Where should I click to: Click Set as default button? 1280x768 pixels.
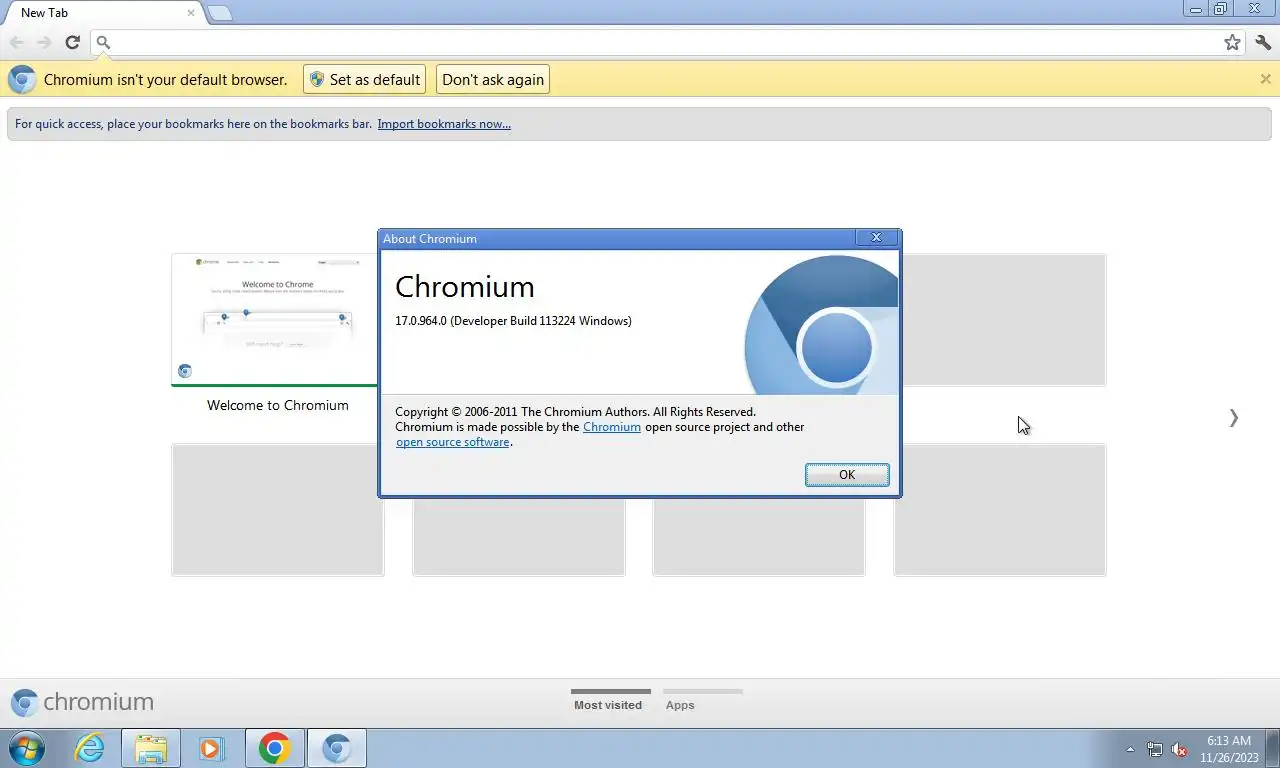(x=364, y=80)
